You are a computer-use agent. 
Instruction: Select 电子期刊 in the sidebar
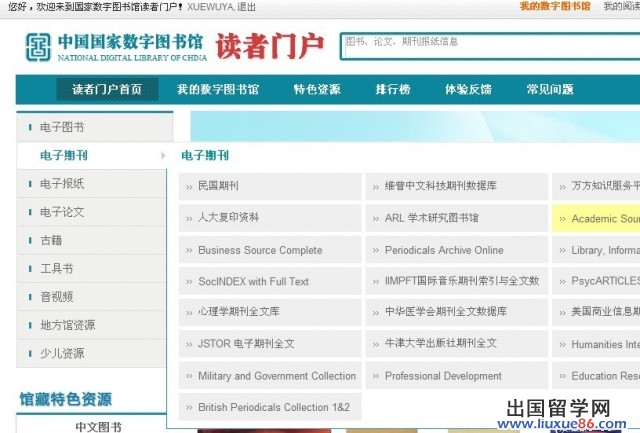[92, 155]
